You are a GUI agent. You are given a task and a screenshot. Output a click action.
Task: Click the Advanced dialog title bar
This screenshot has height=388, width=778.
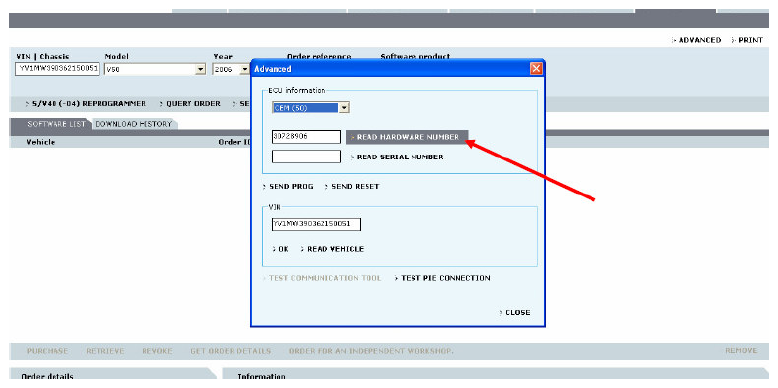389,68
